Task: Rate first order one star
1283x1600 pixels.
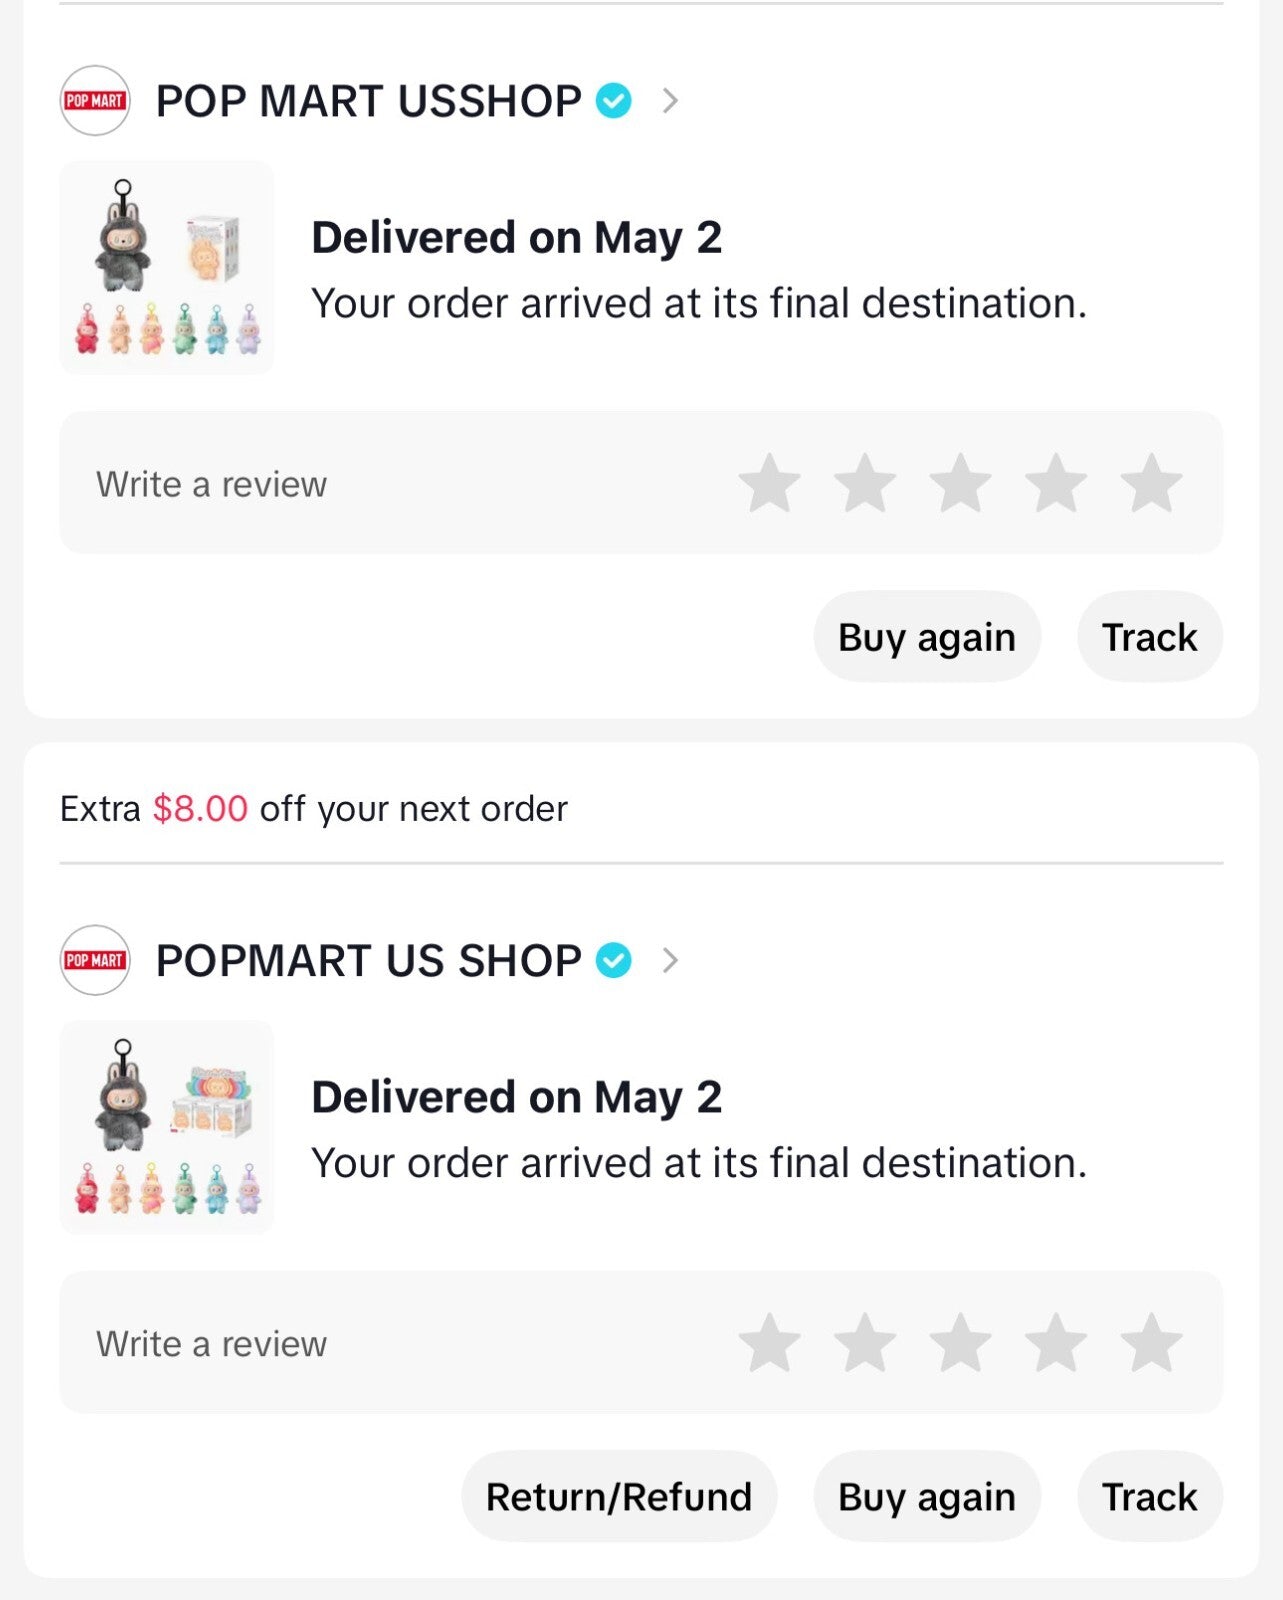Action: (x=769, y=483)
